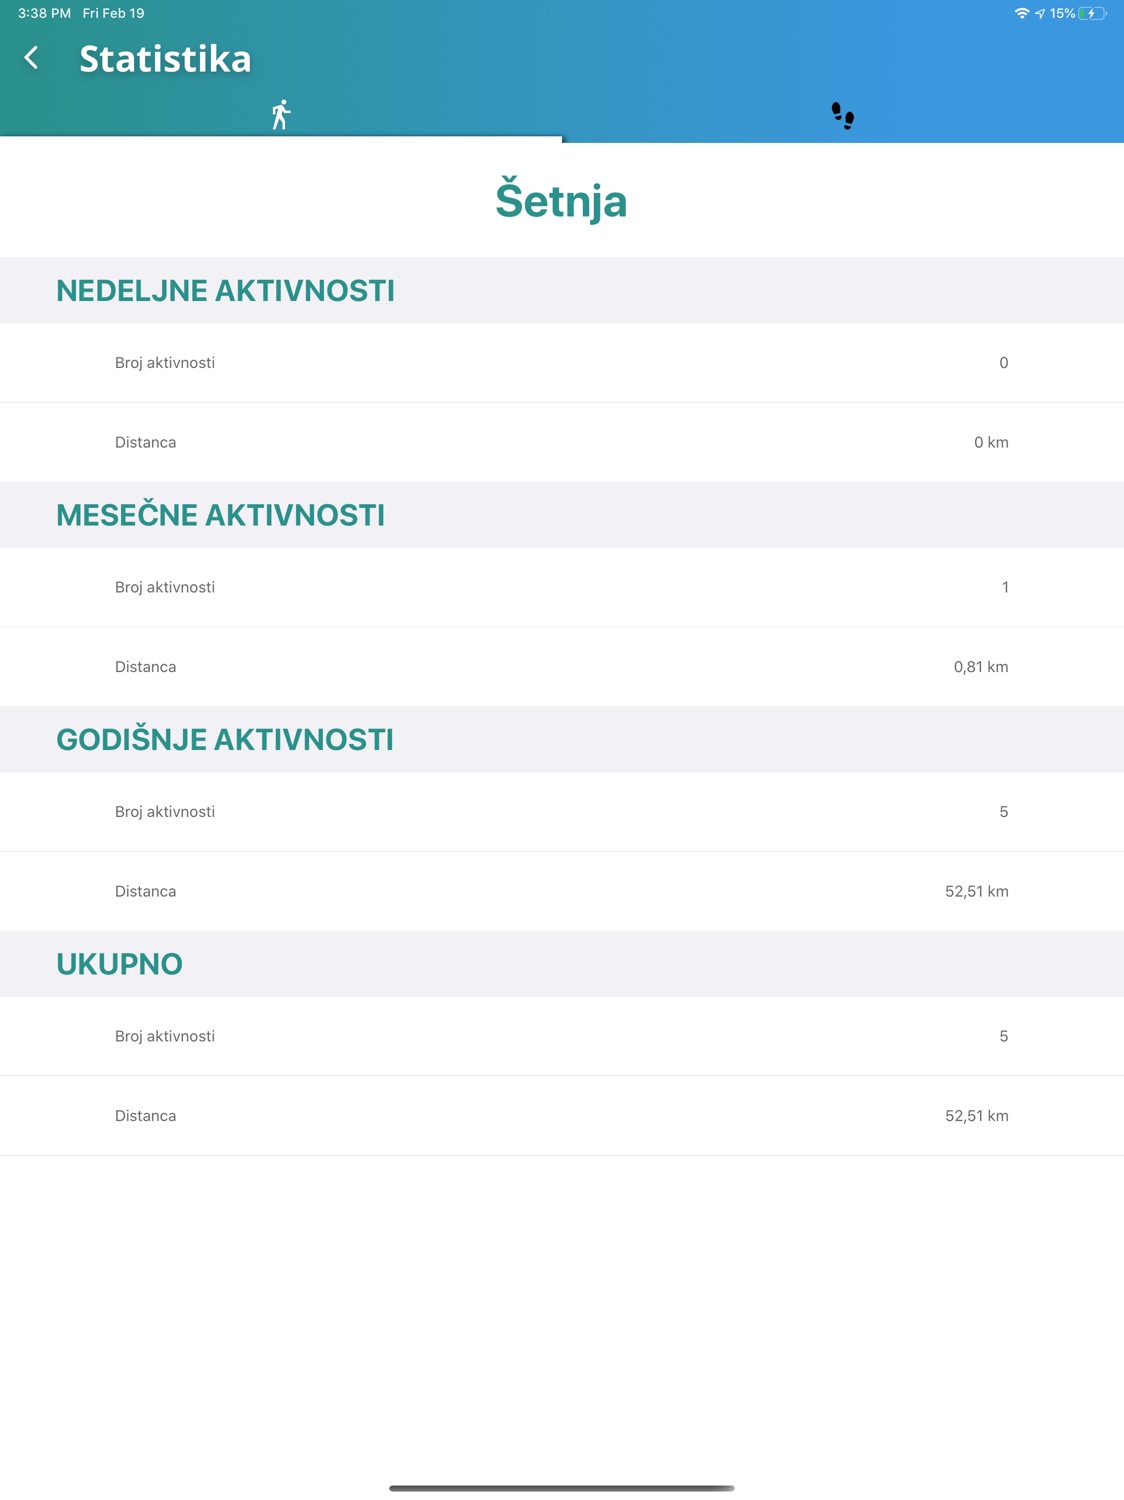Tap weekly Distanca row showing 0 km
The width and height of the screenshot is (1124, 1500).
[562, 442]
